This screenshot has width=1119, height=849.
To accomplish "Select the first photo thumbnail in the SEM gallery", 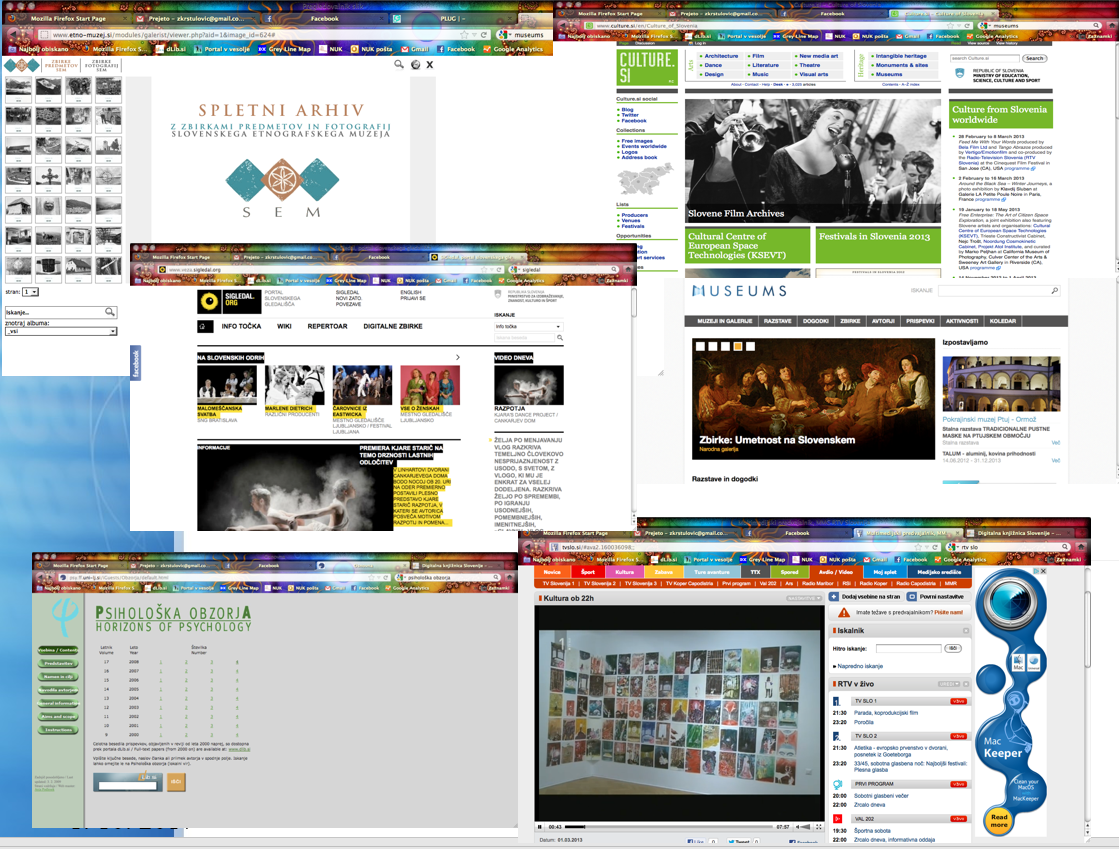I will [19, 88].
